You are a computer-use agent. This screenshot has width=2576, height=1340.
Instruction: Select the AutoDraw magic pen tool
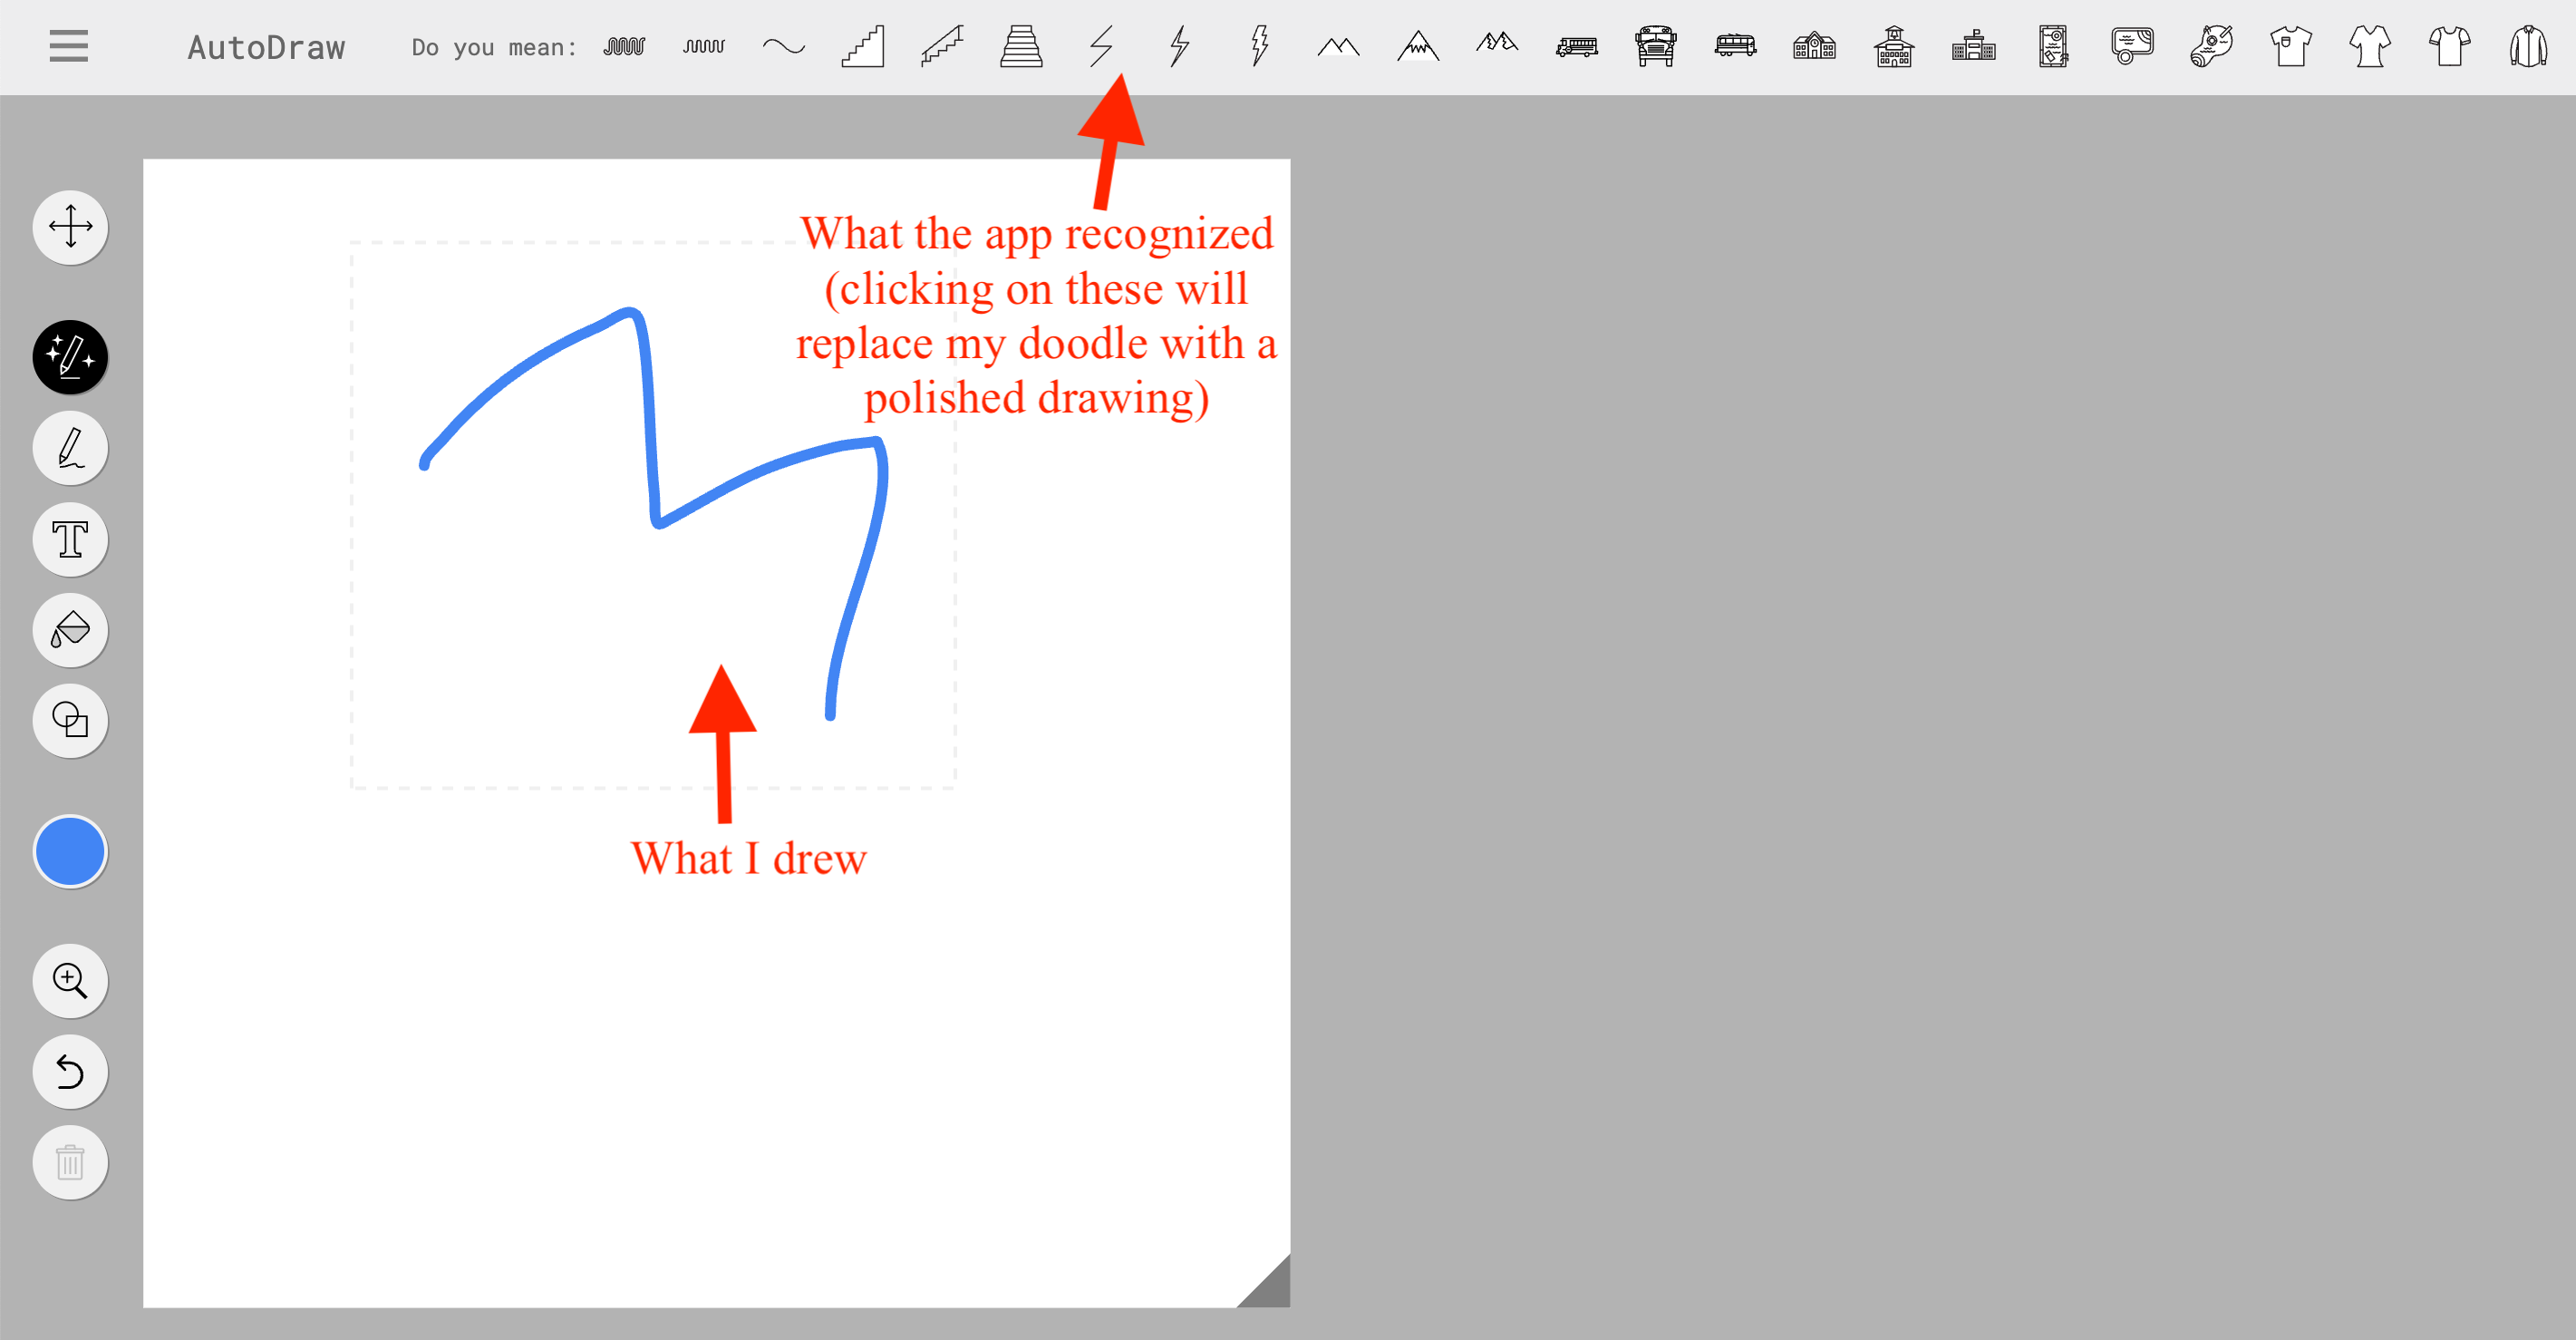[x=70, y=357]
